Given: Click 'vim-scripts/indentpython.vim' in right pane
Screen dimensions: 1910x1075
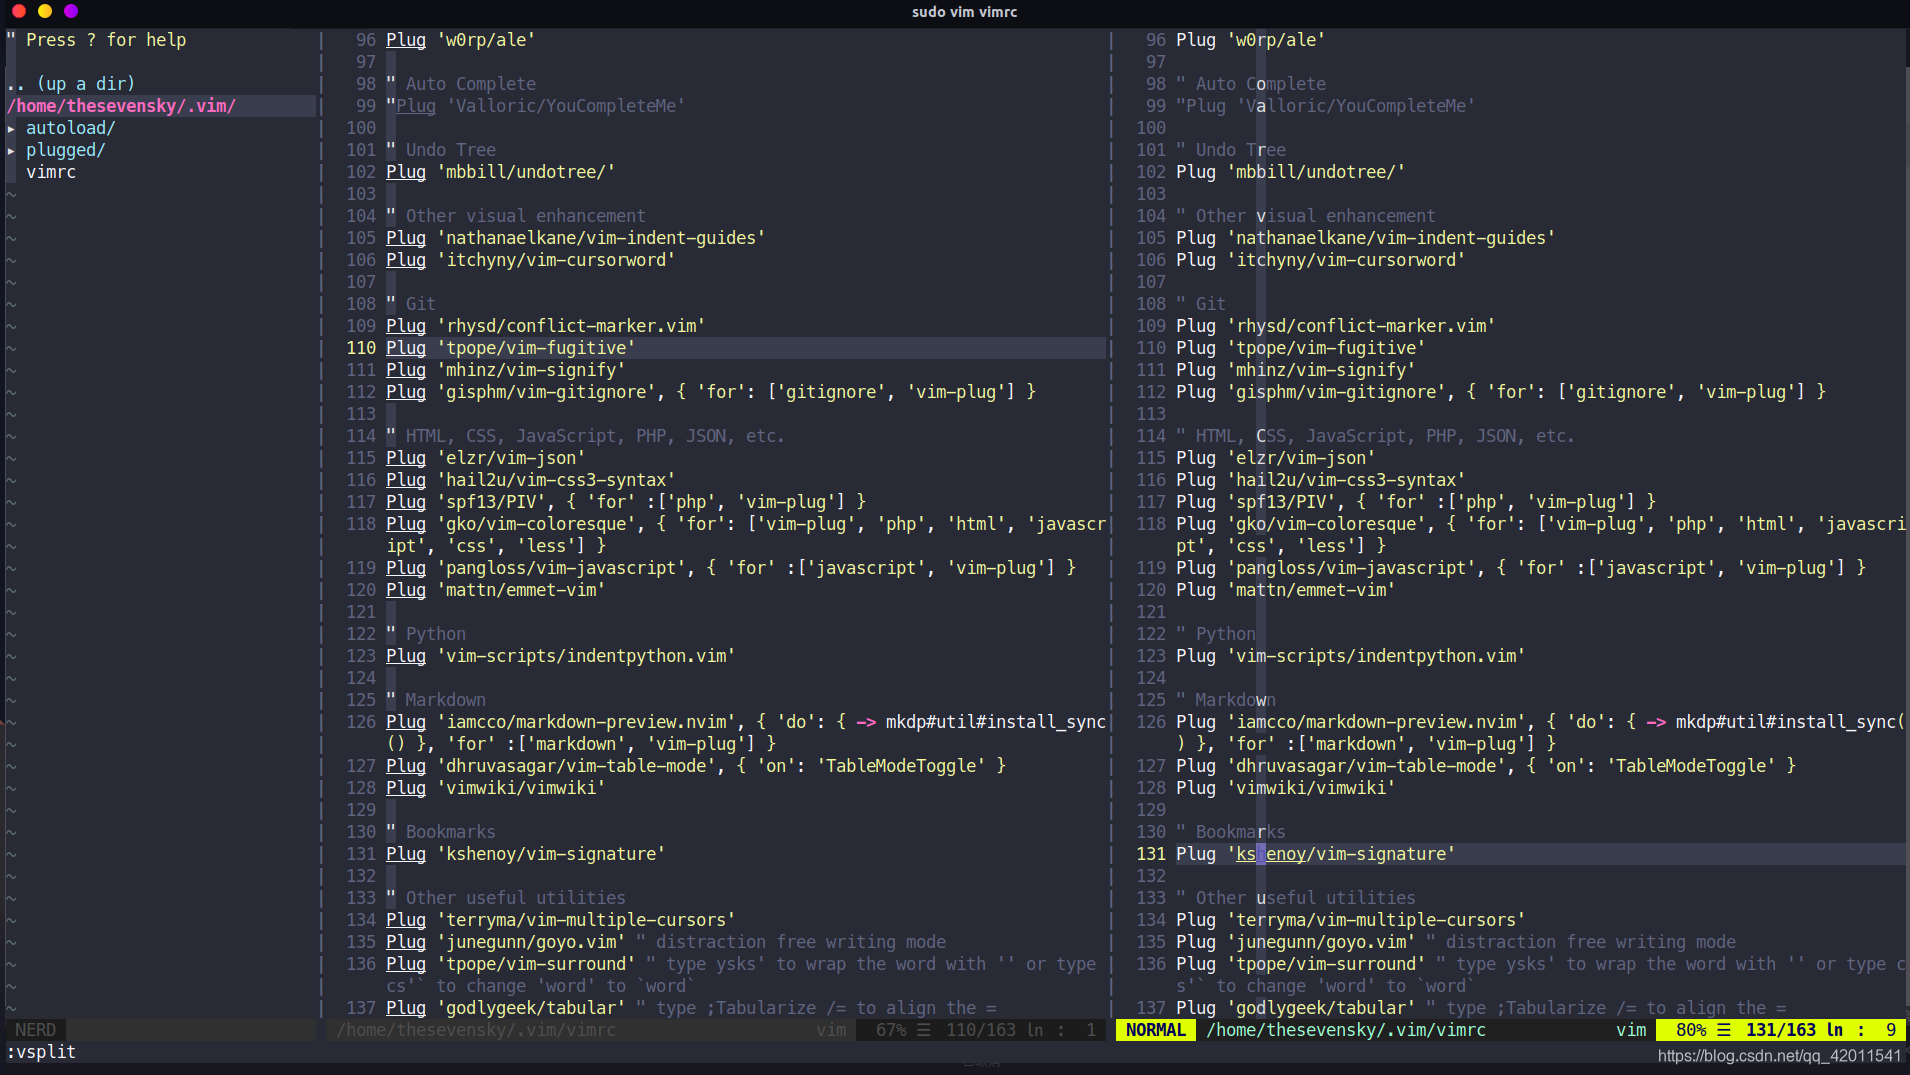Looking at the screenshot, I should click(1376, 656).
